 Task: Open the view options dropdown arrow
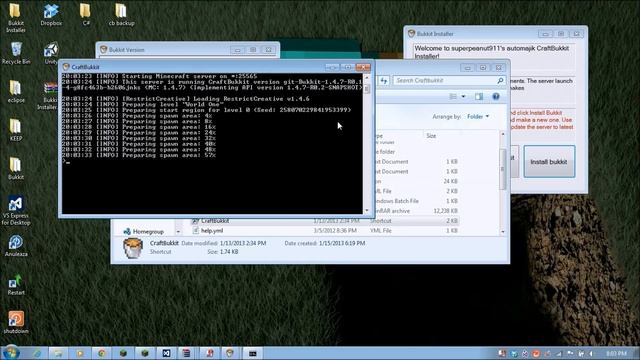pos(463,97)
